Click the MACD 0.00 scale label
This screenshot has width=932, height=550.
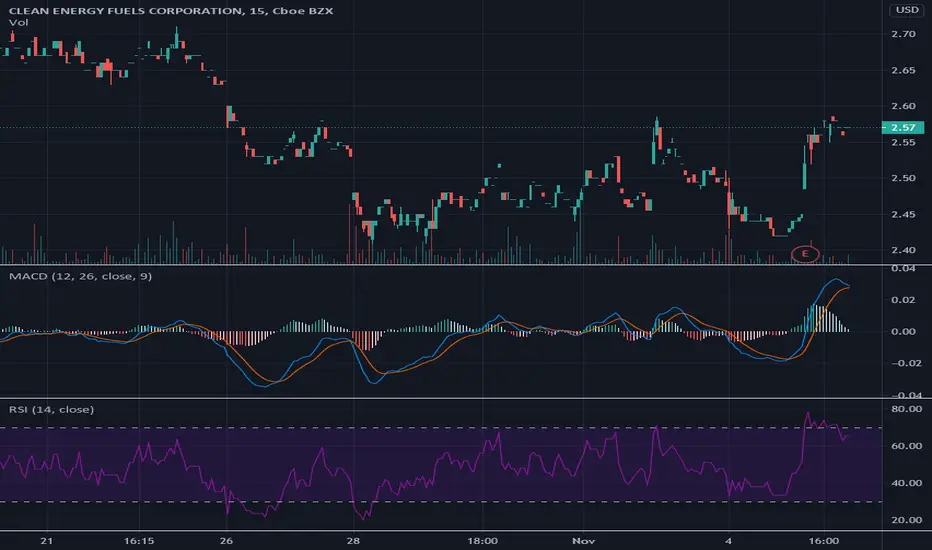(903, 331)
